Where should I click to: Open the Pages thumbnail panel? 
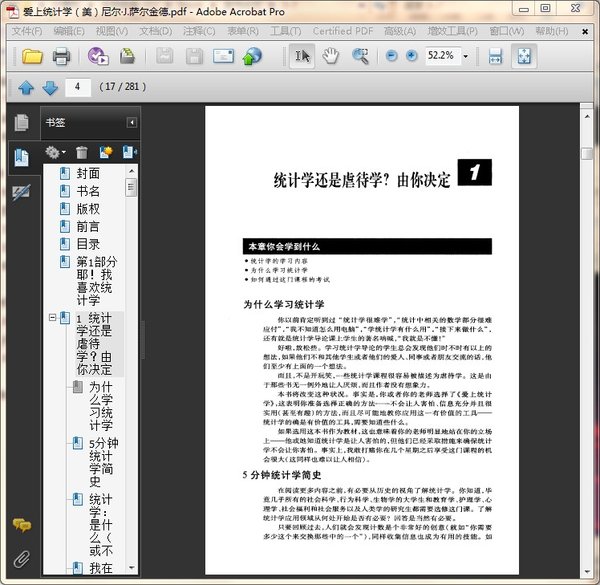pyautogui.click(x=21, y=123)
